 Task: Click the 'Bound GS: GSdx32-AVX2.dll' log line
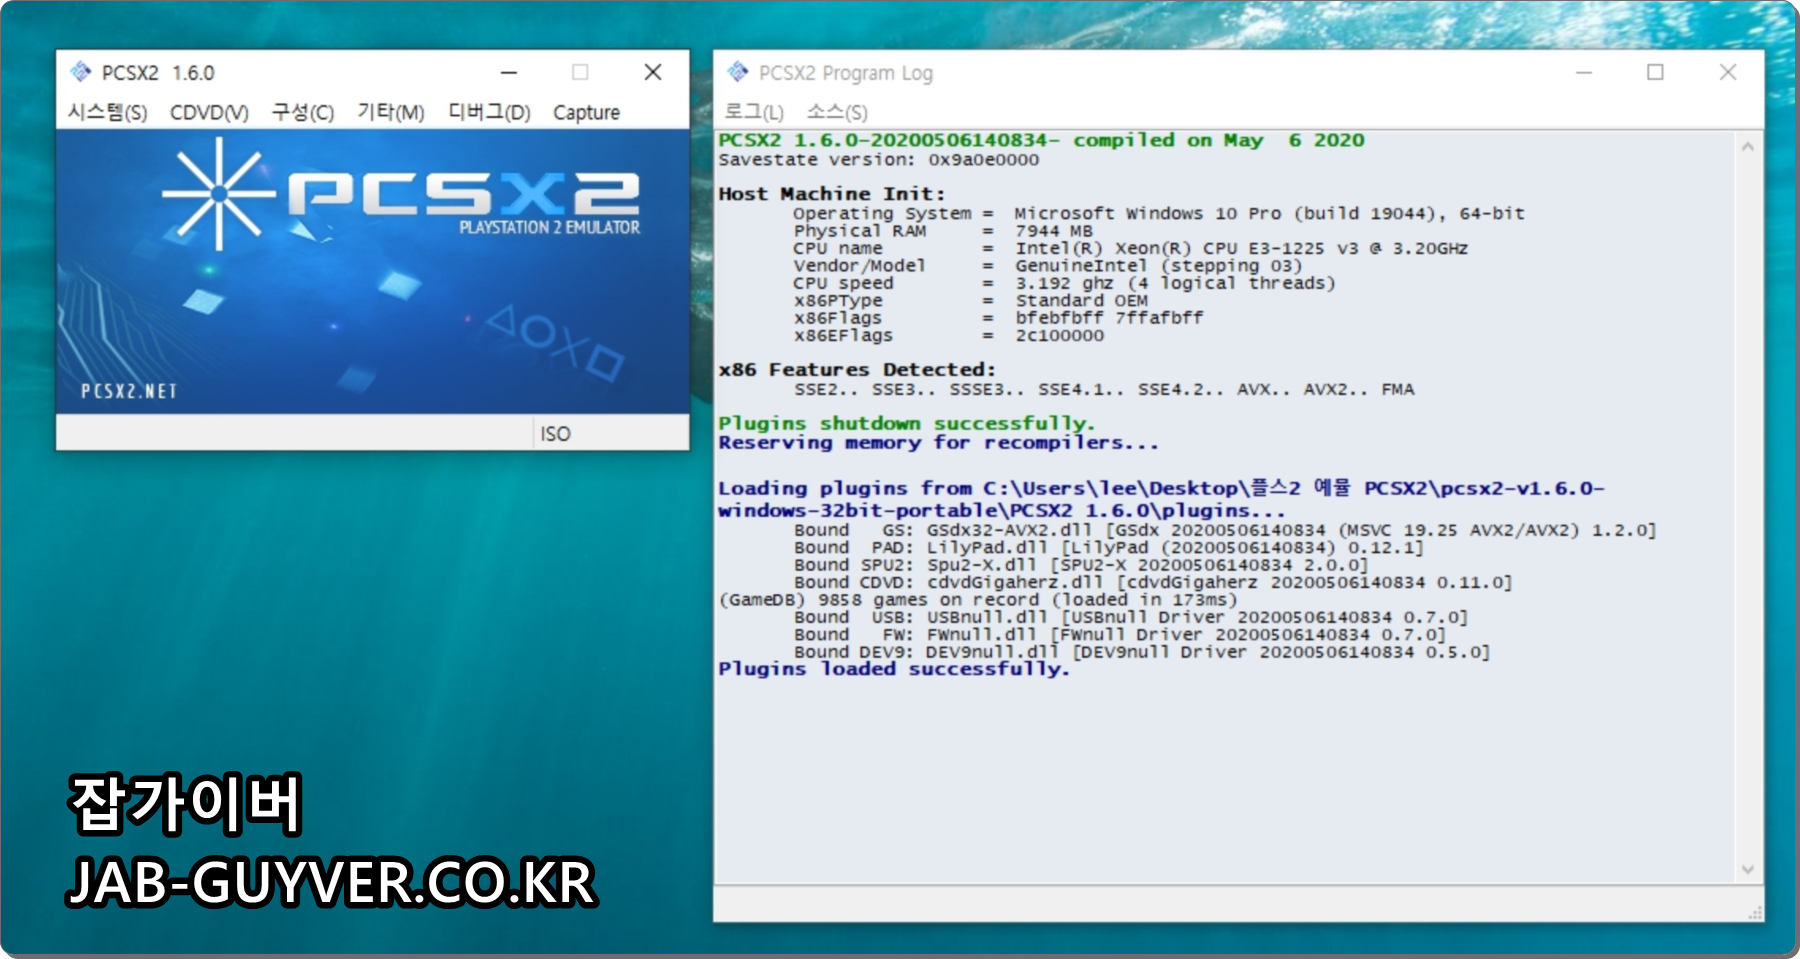click(1225, 530)
